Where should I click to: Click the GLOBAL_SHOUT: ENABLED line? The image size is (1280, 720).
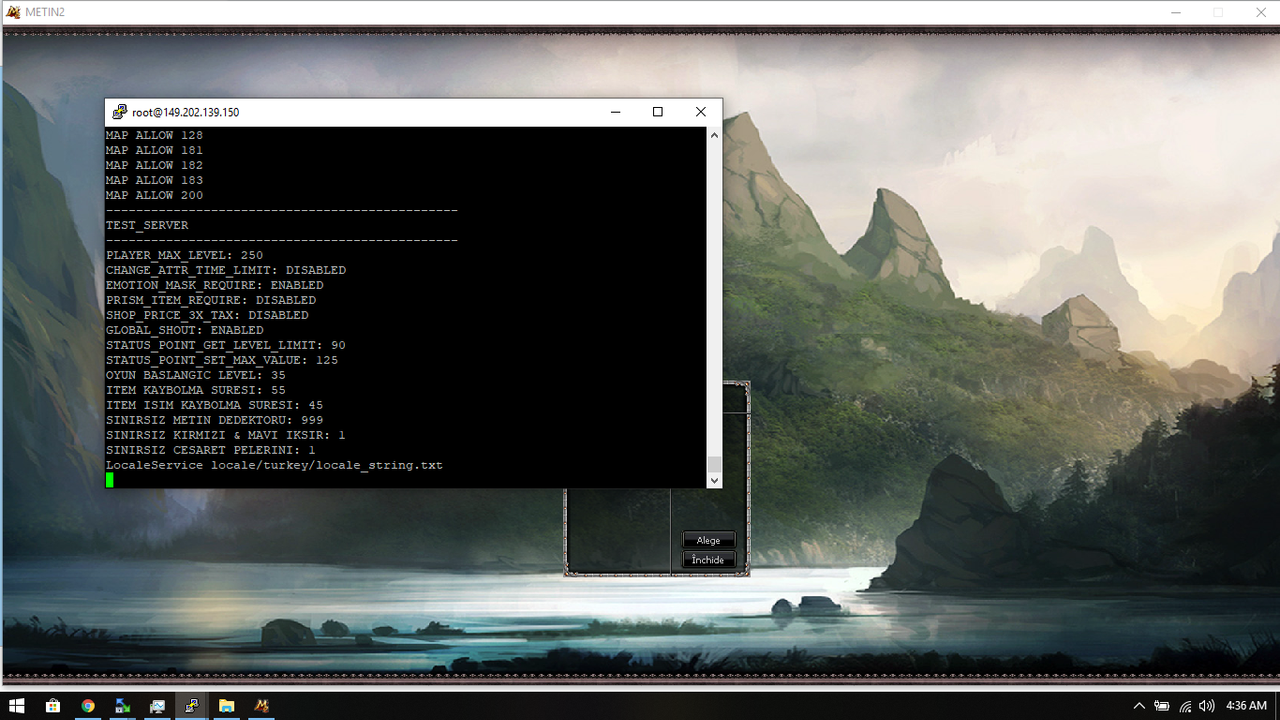tap(185, 330)
